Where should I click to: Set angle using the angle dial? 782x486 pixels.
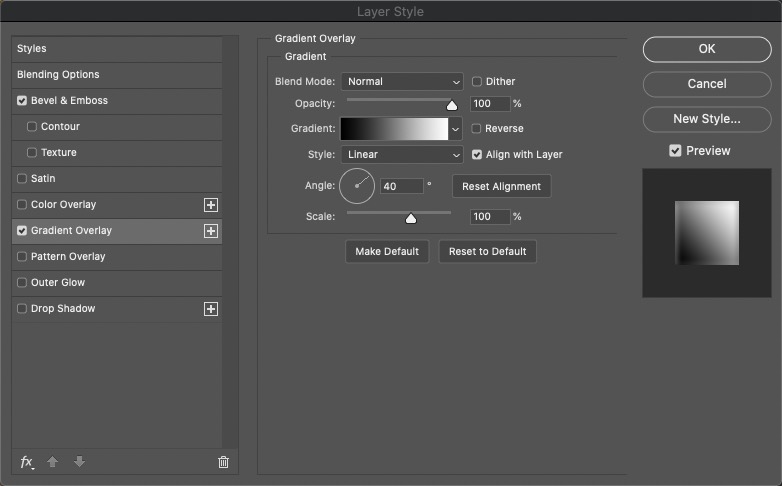357,186
